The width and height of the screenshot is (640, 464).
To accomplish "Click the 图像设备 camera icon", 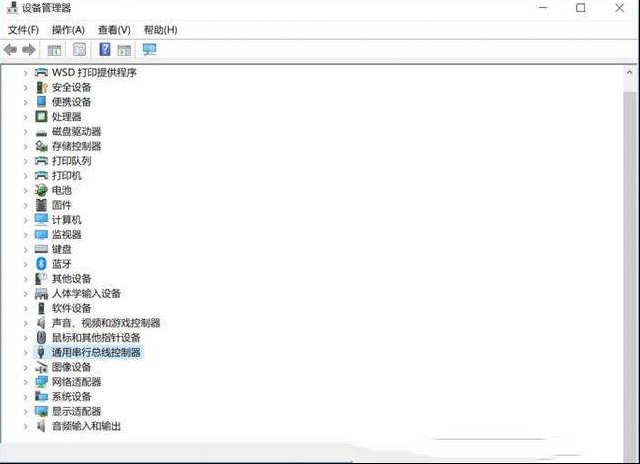I will (x=41, y=367).
